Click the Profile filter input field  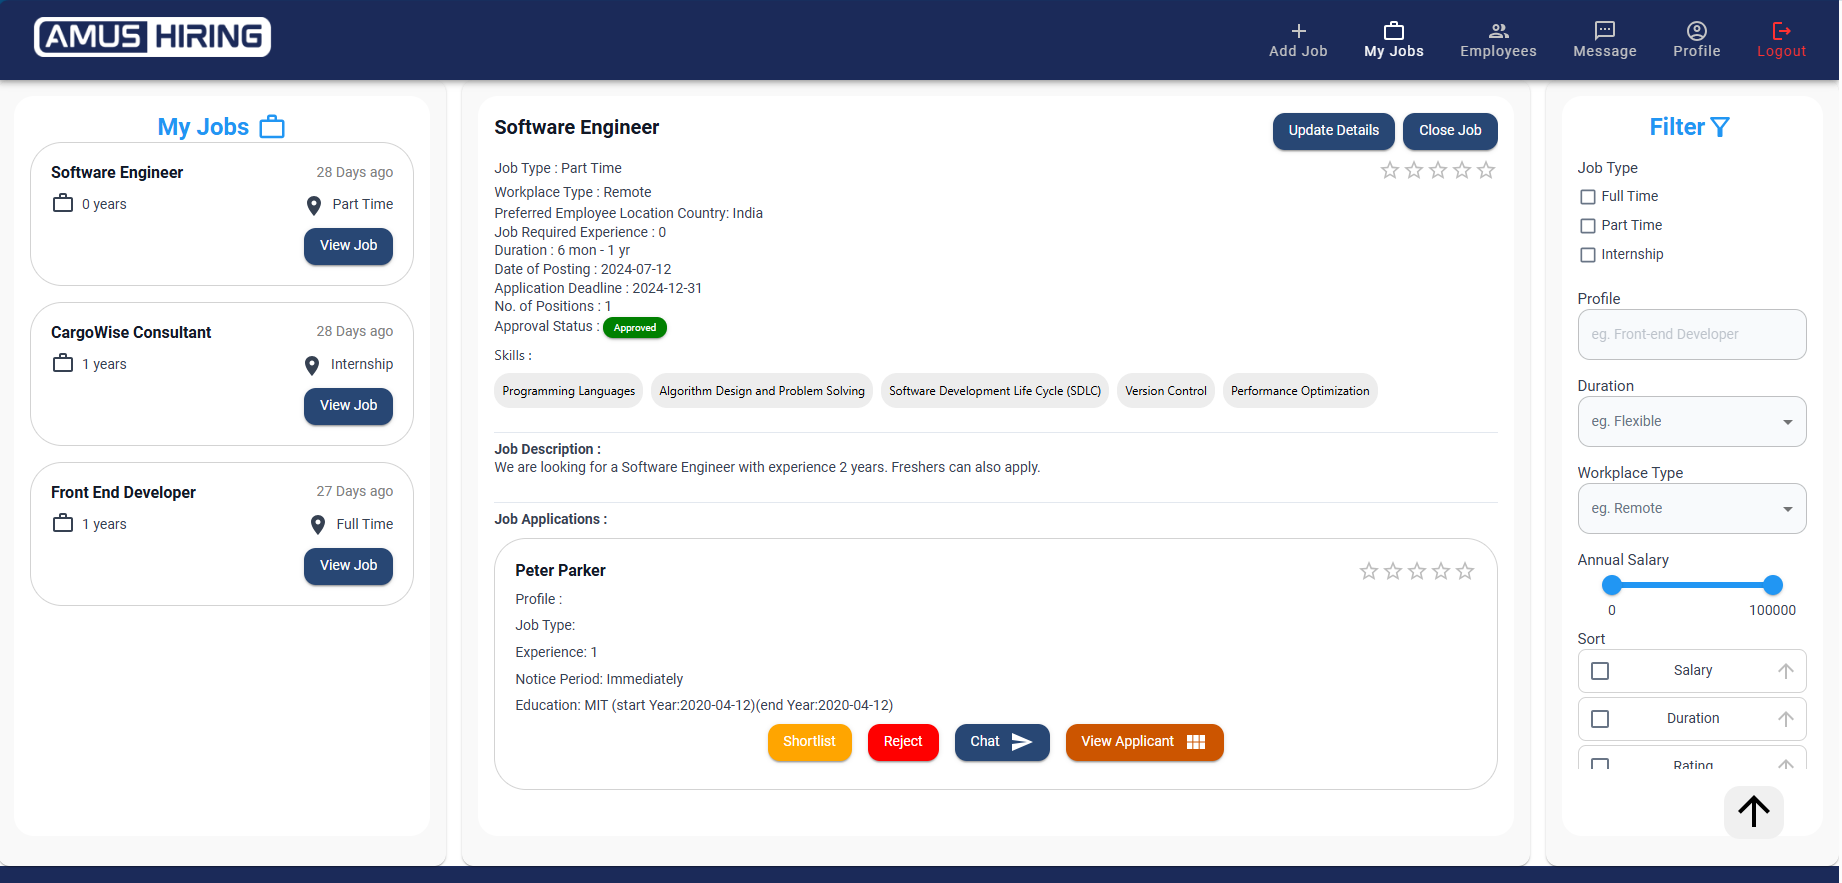[1694, 335]
